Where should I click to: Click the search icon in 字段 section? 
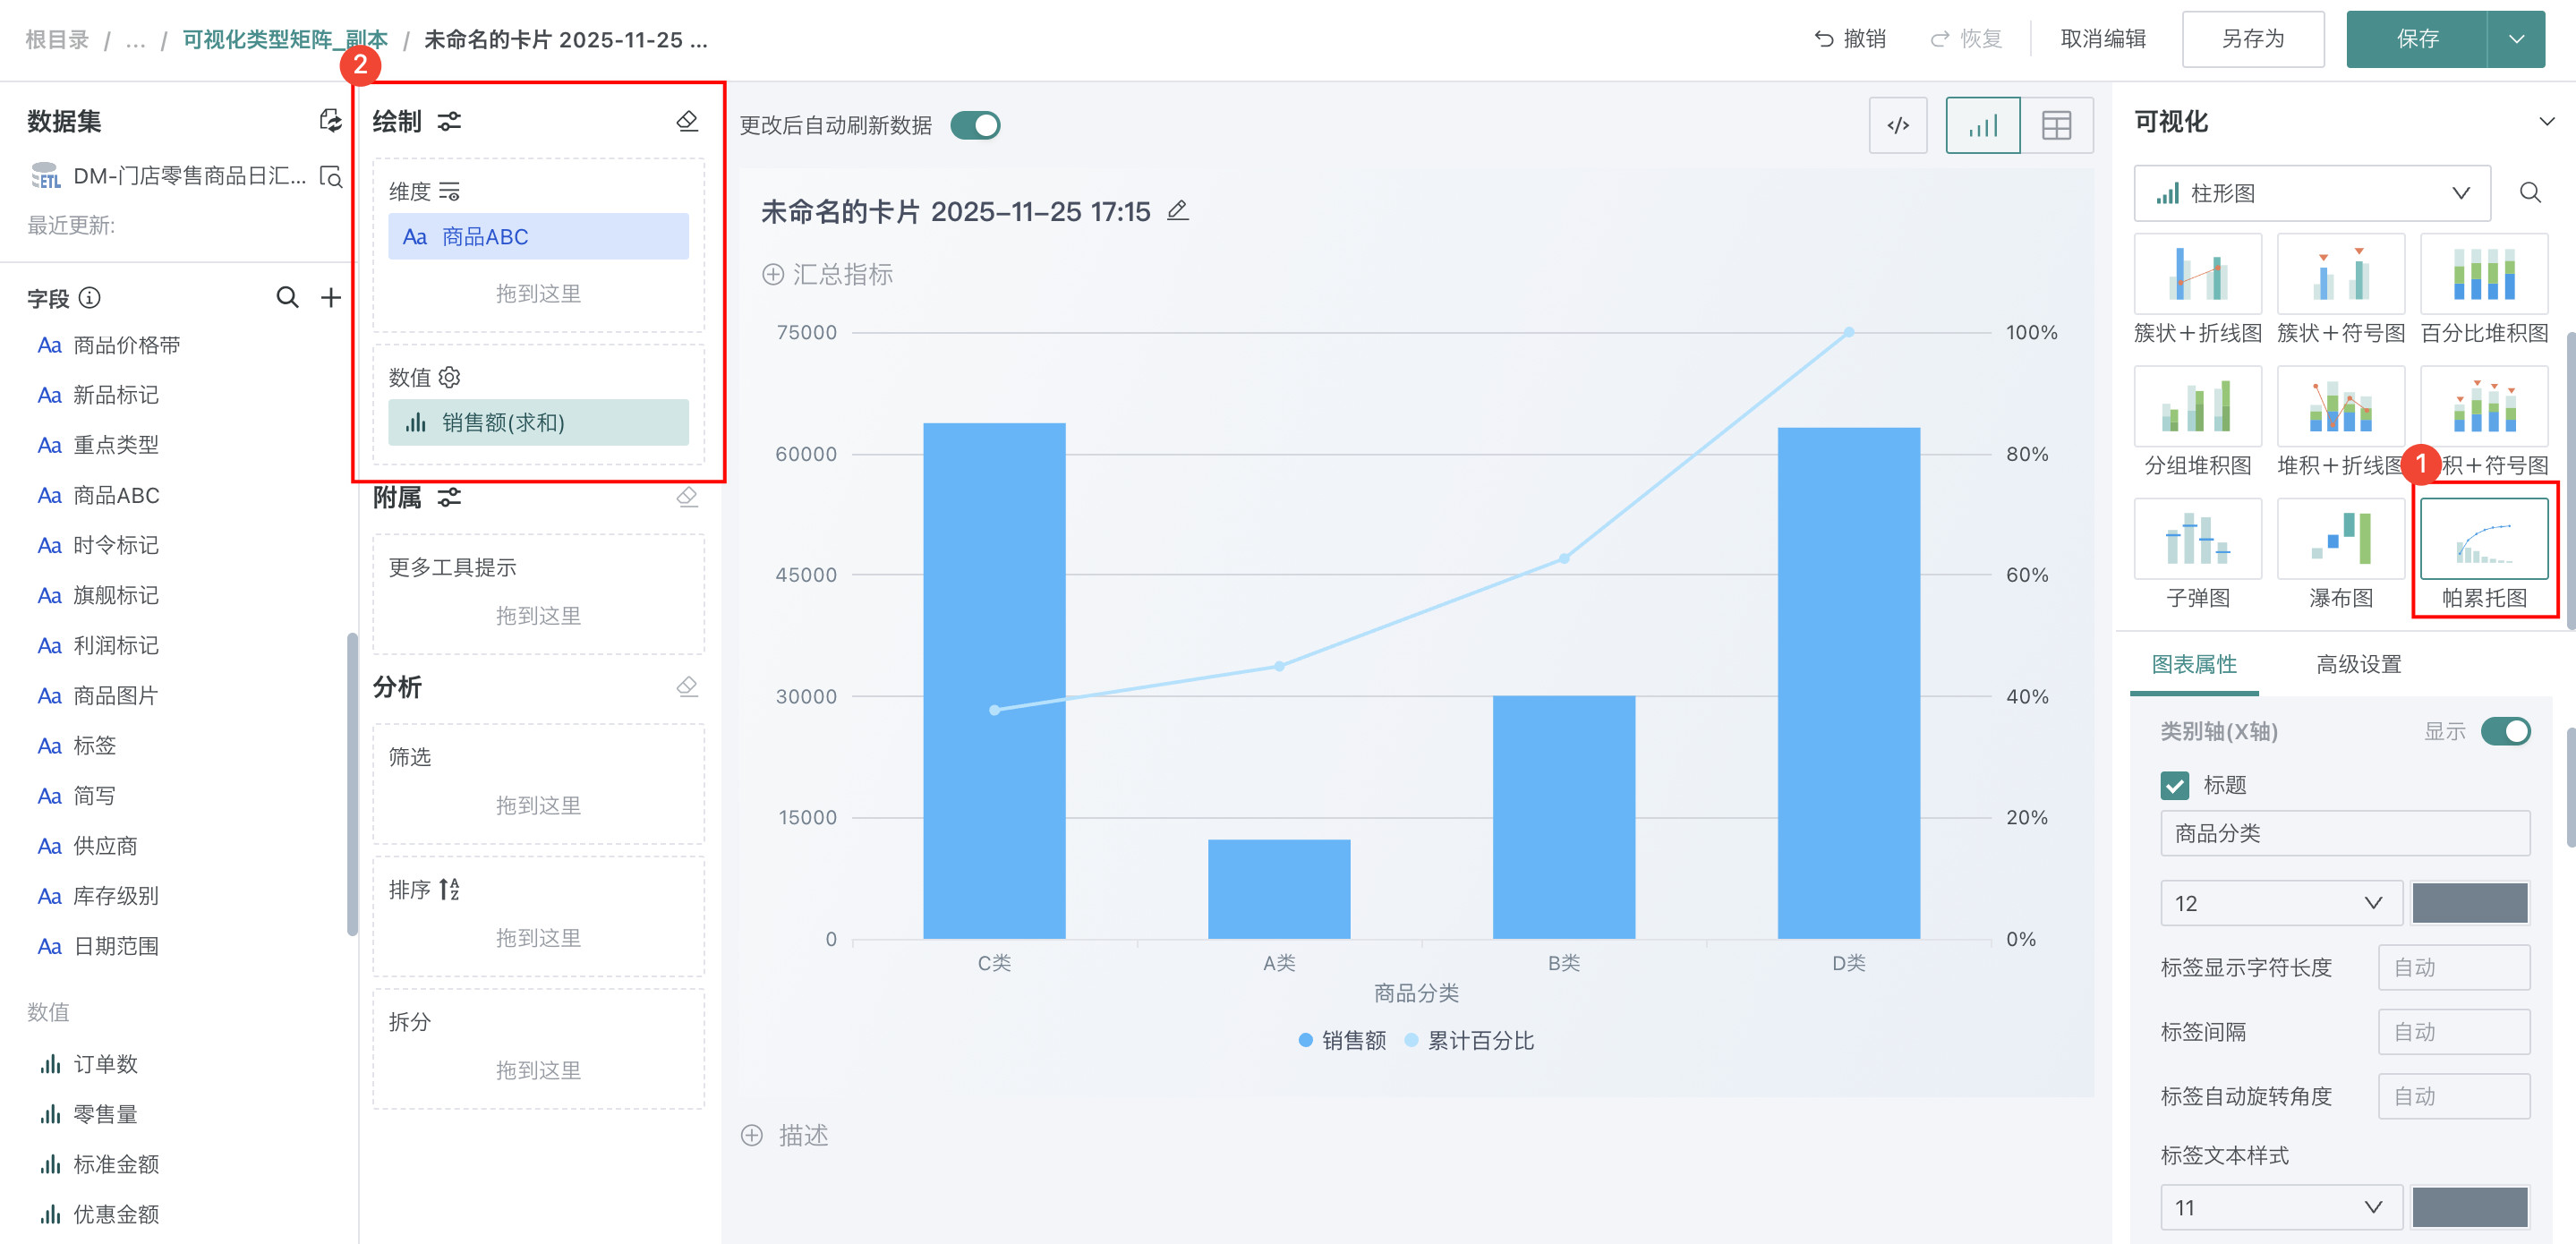[287, 297]
